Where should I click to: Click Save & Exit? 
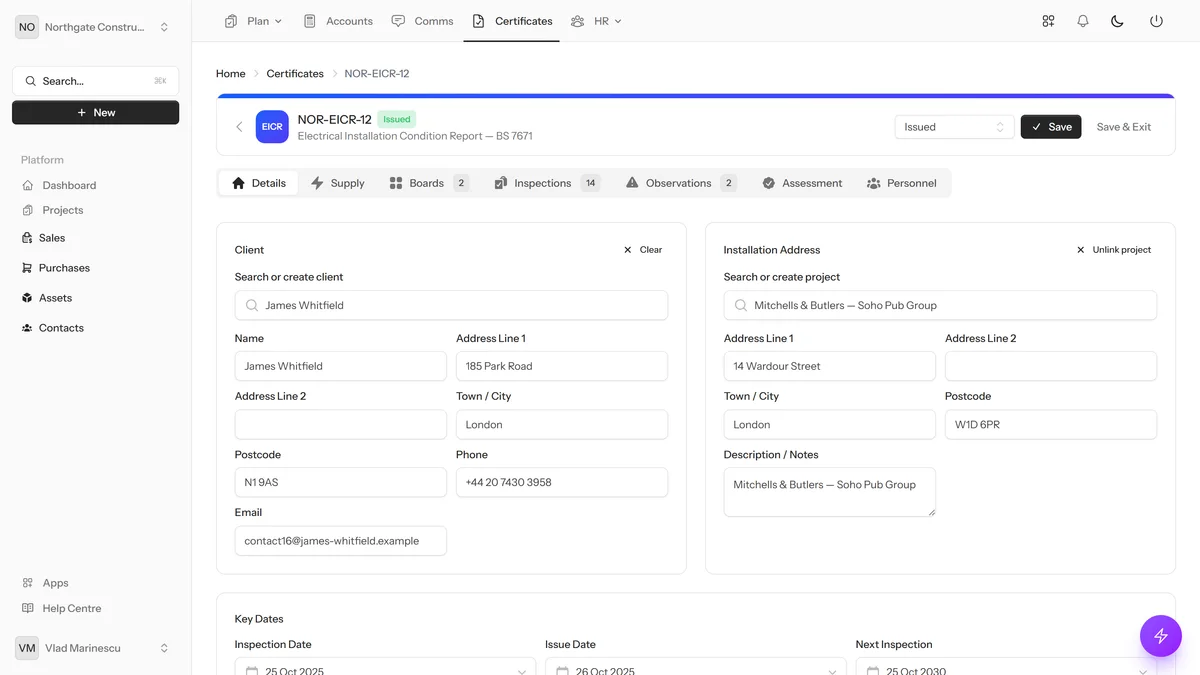(x=1124, y=127)
